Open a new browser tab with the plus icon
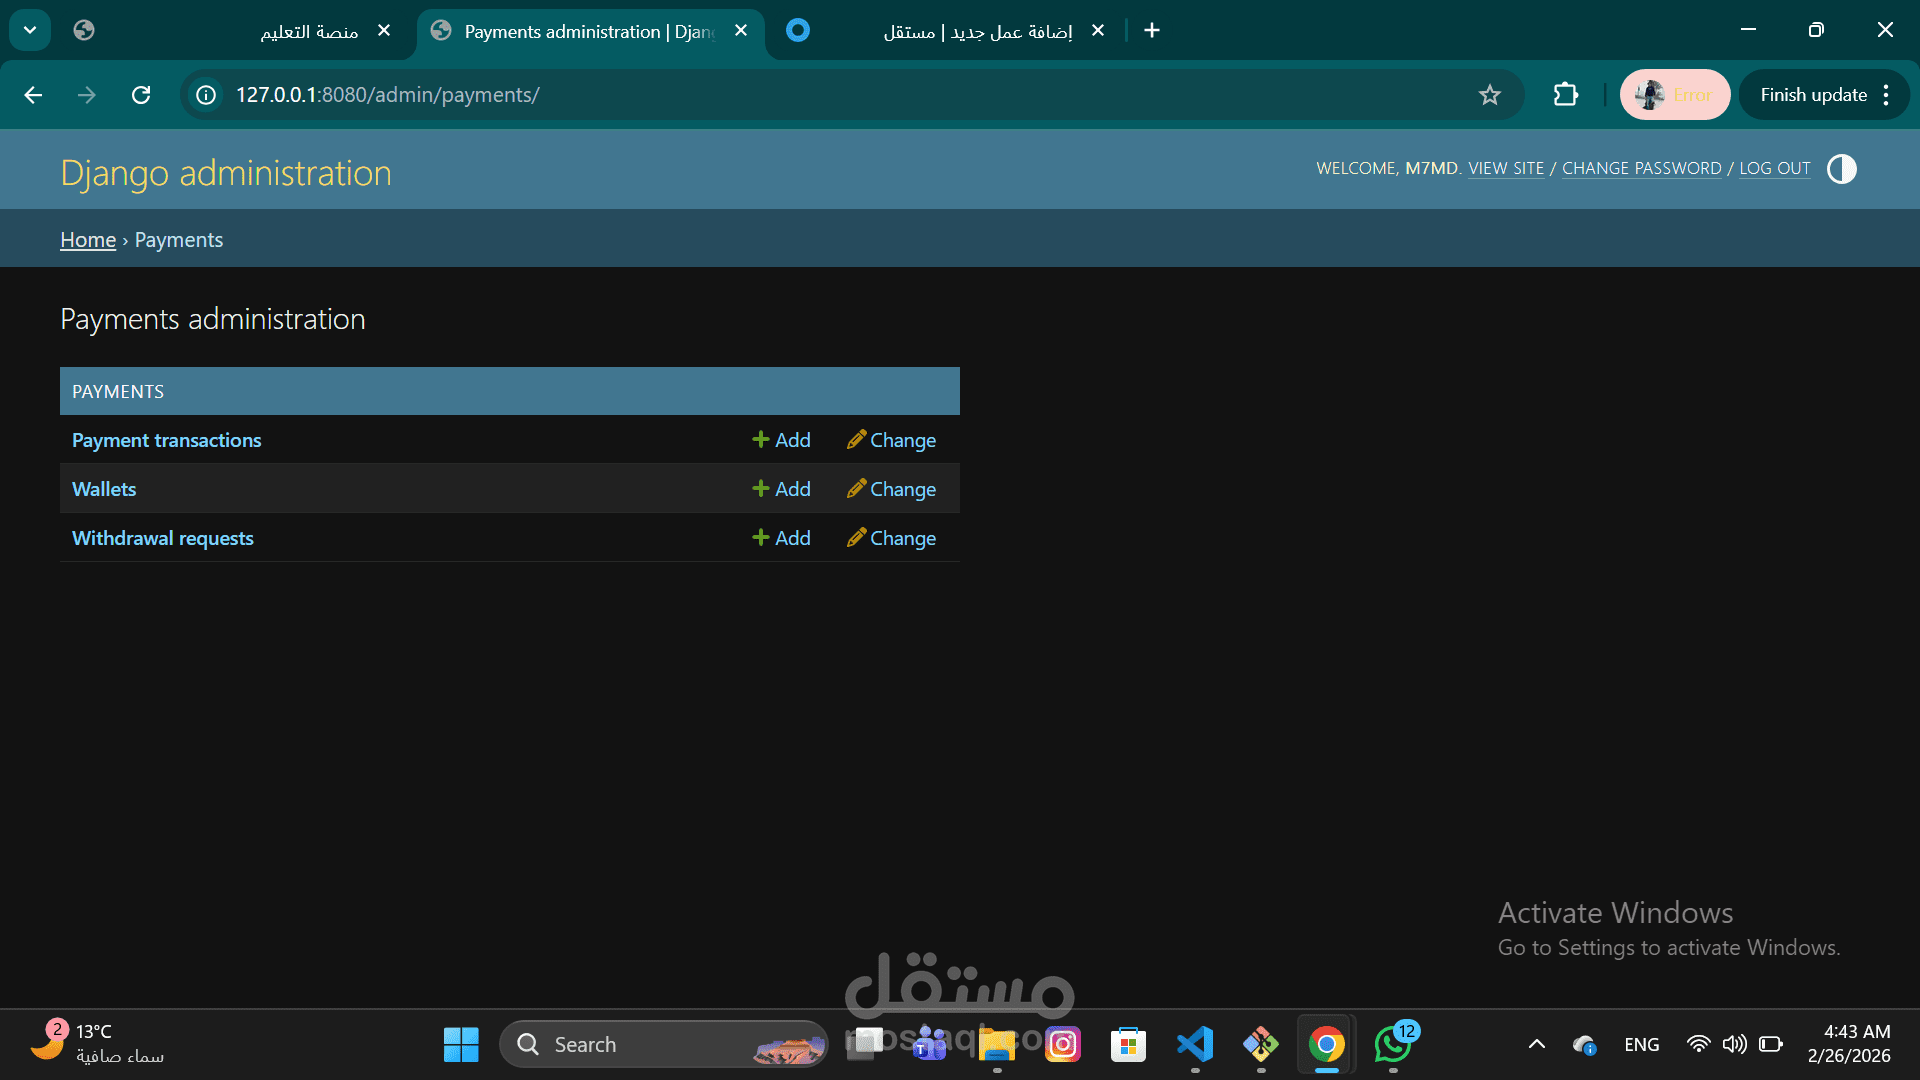This screenshot has height=1080, width=1920. [1152, 31]
